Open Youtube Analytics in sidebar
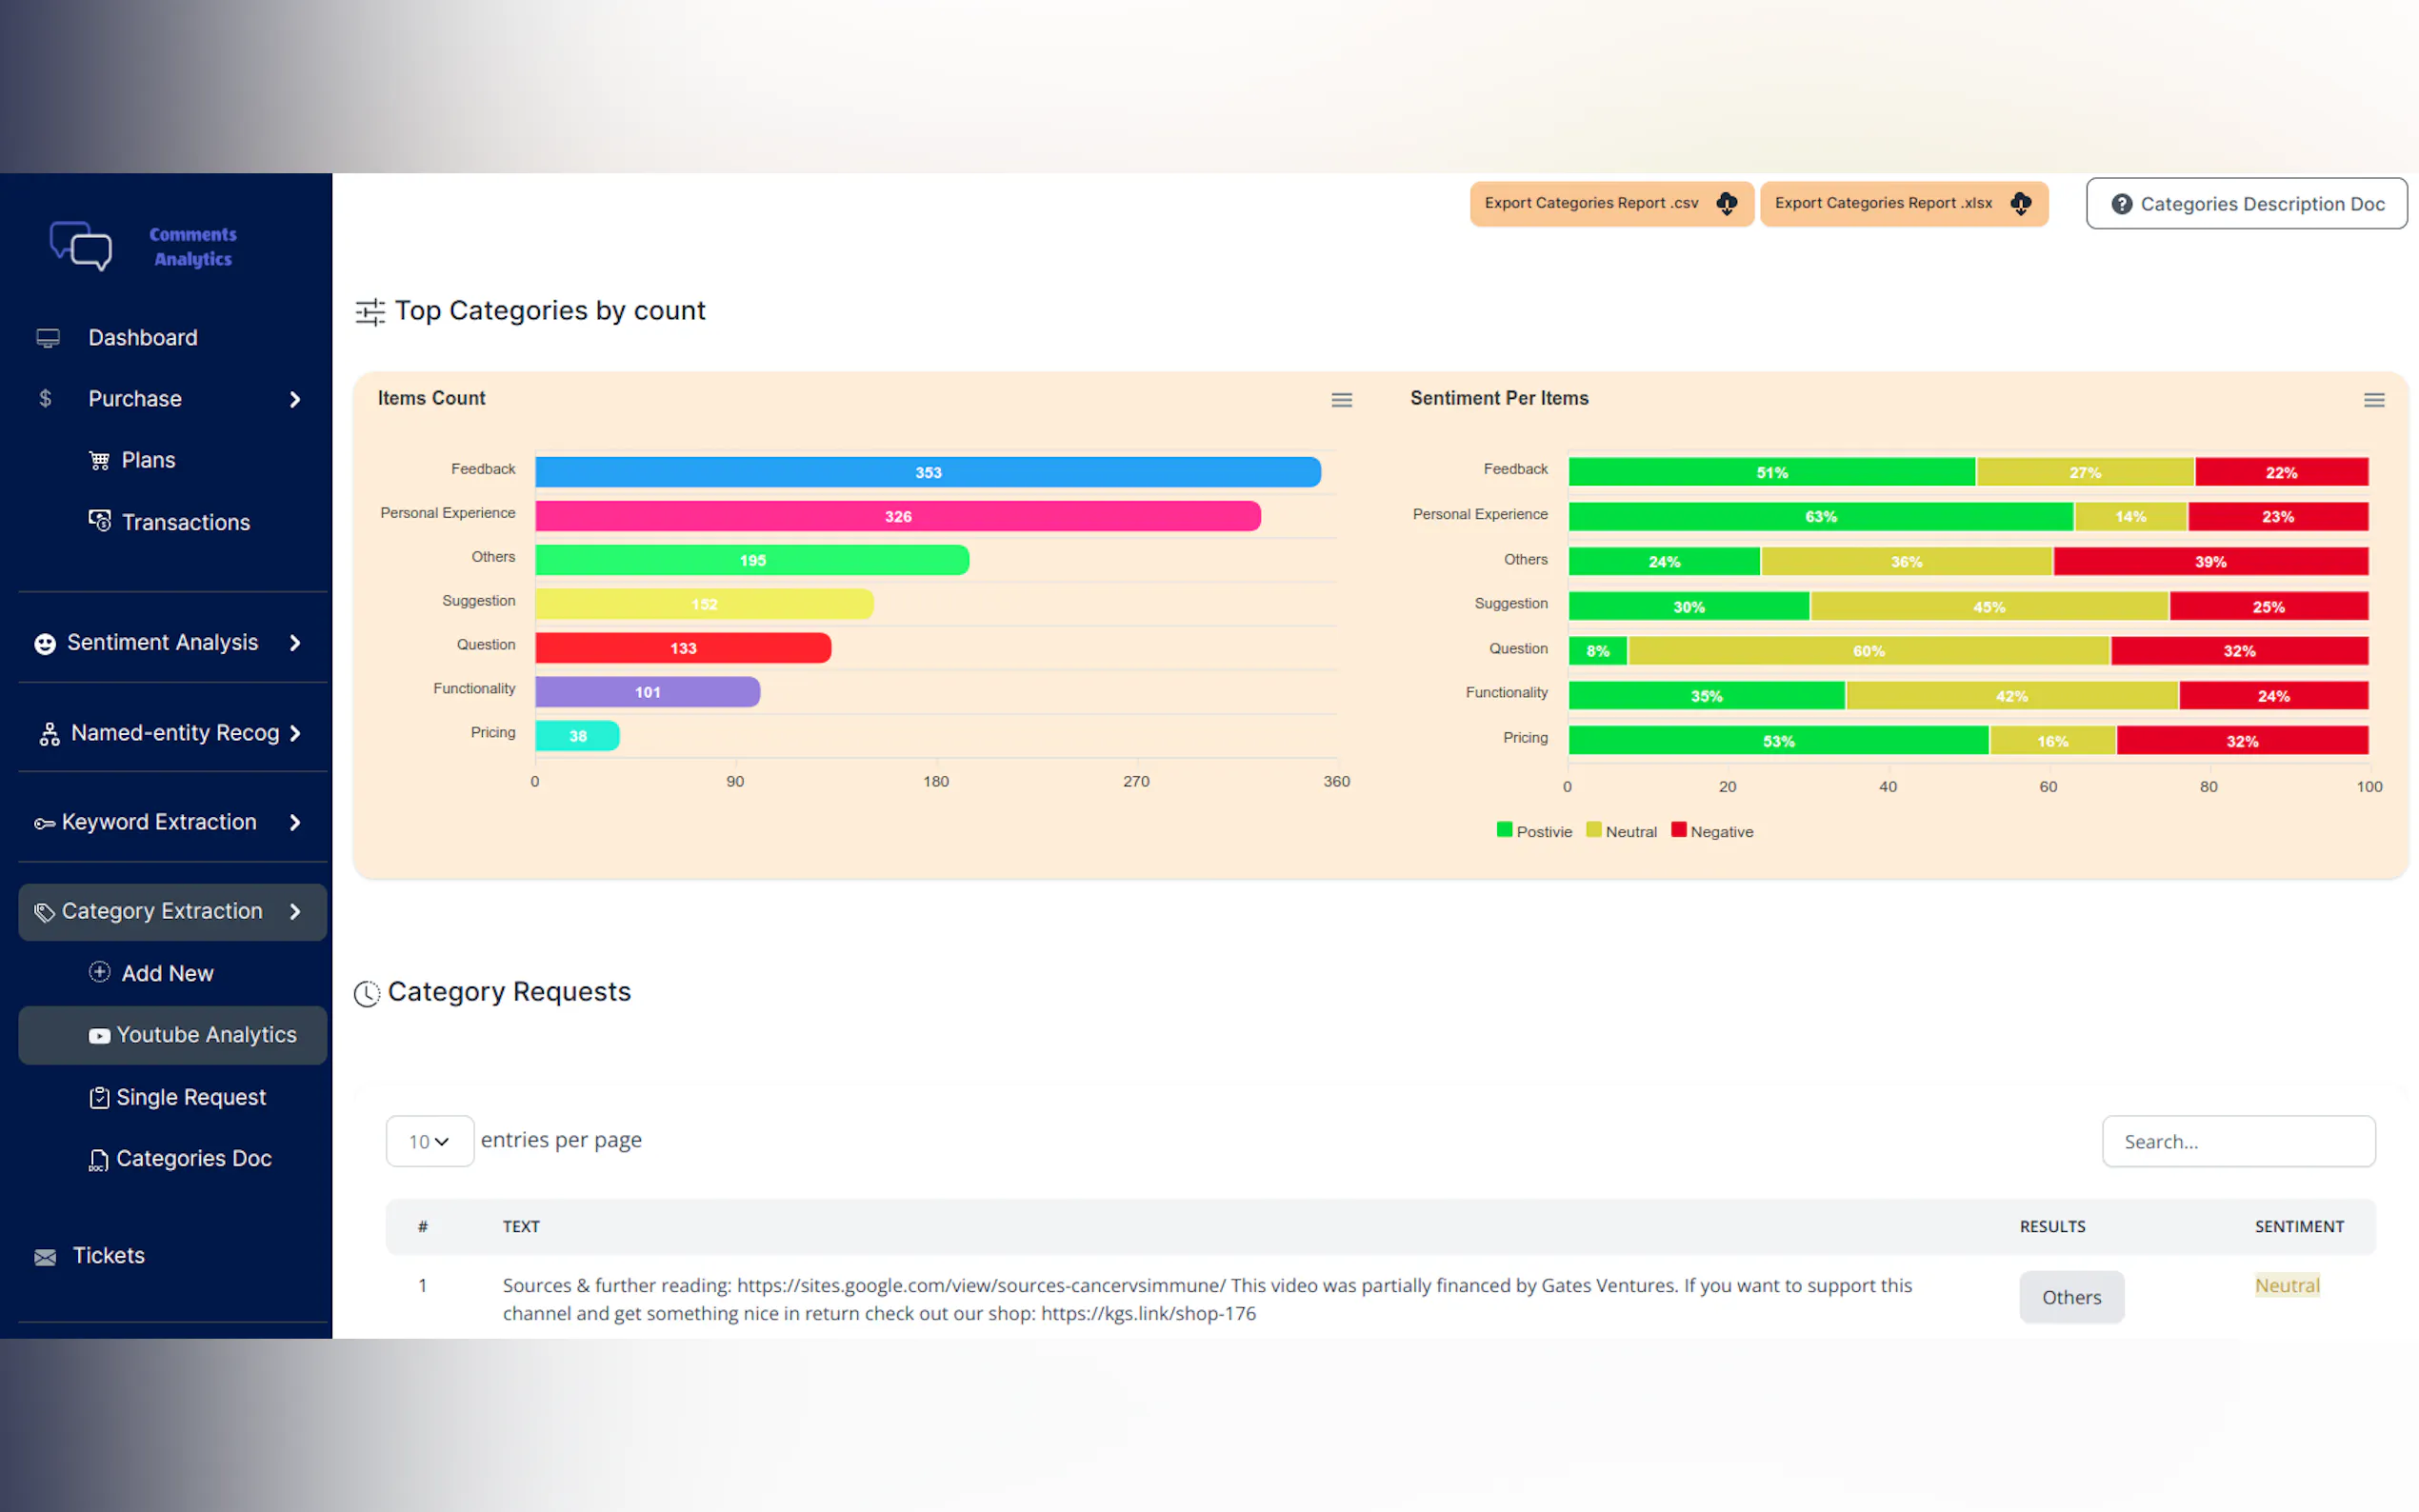Image resolution: width=2419 pixels, height=1512 pixels. pyautogui.click(x=206, y=1035)
